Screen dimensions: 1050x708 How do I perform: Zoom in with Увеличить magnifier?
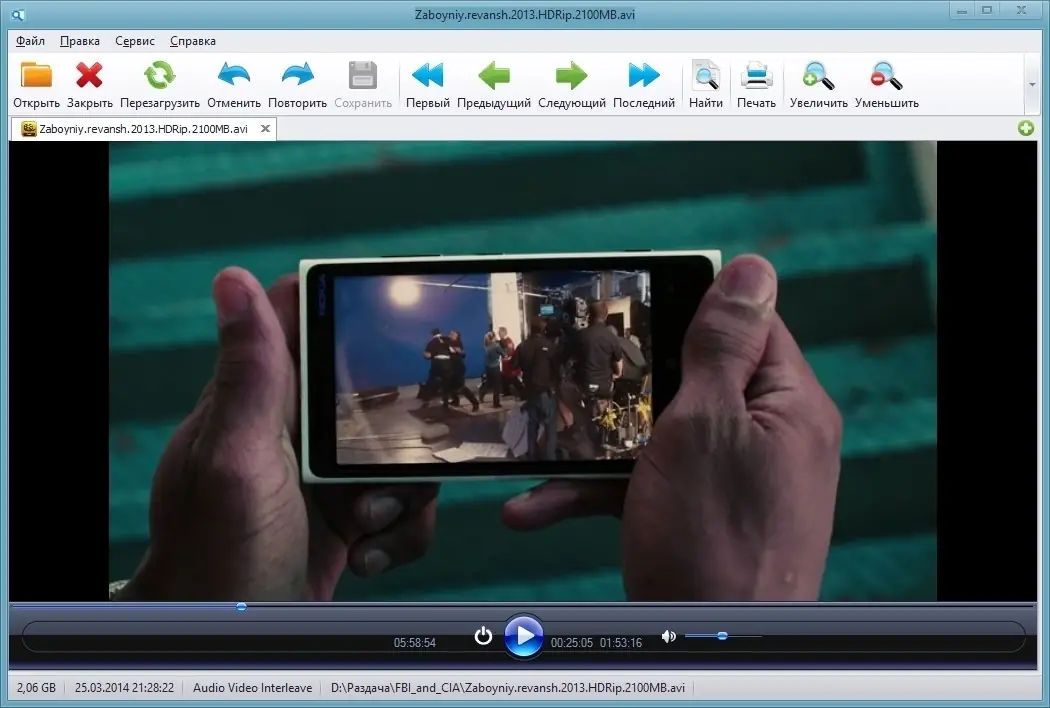(818, 75)
